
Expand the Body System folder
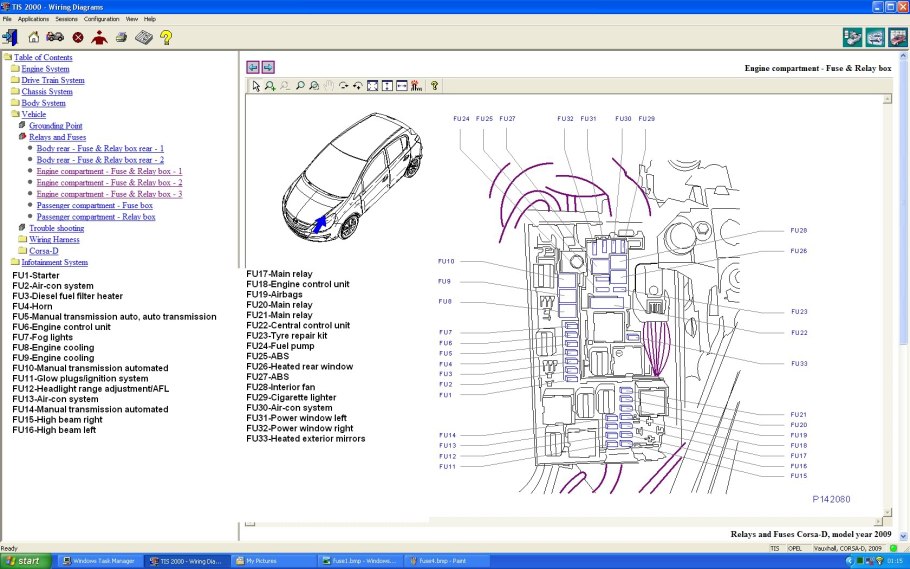click(43, 103)
